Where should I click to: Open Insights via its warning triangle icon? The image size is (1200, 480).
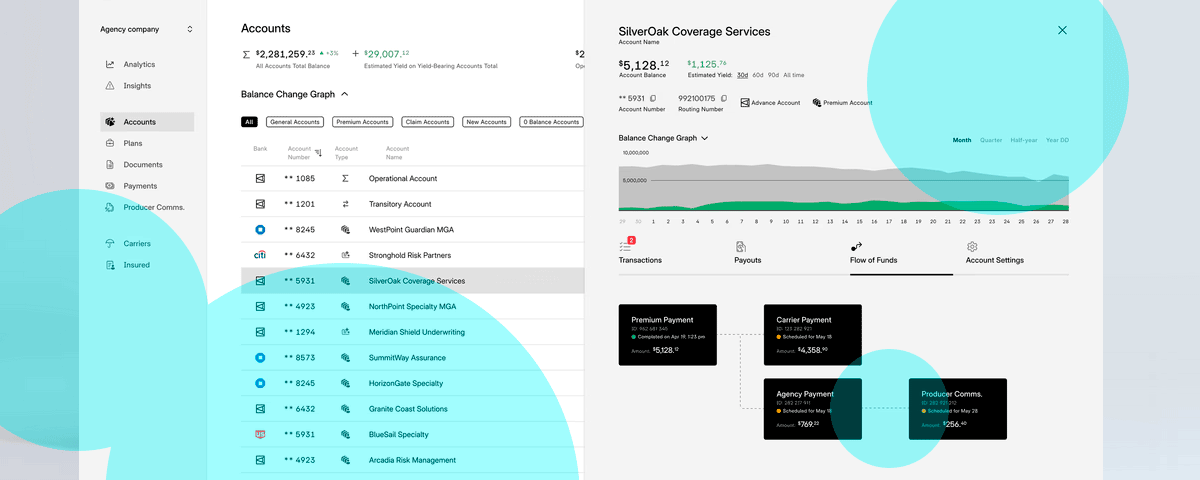pyautogui.click(x=110, y=86)
